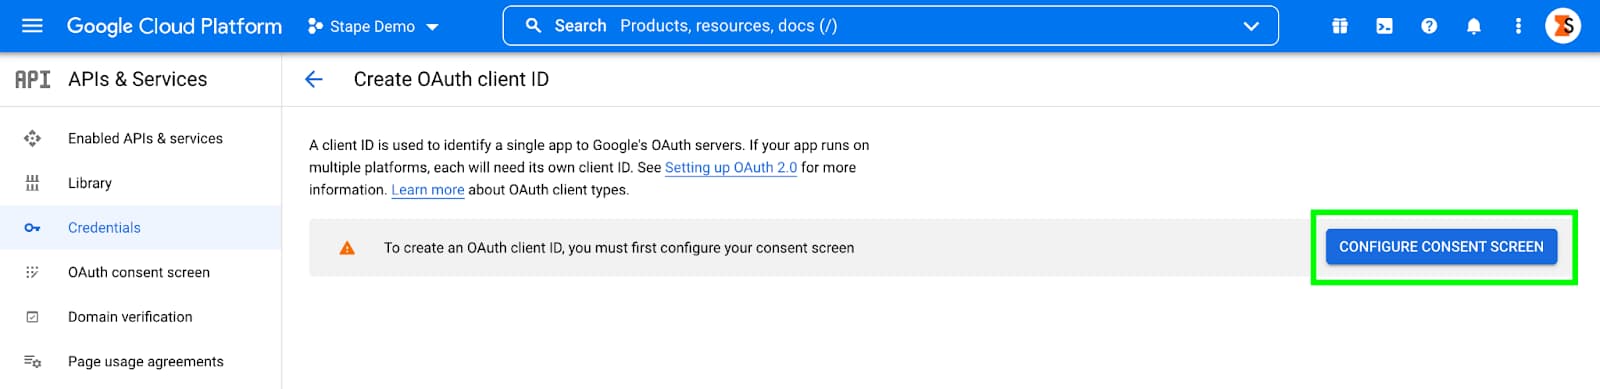The image size is (1600, 389).
Task: Go back using the arrow icon
Action: point(314,79)
